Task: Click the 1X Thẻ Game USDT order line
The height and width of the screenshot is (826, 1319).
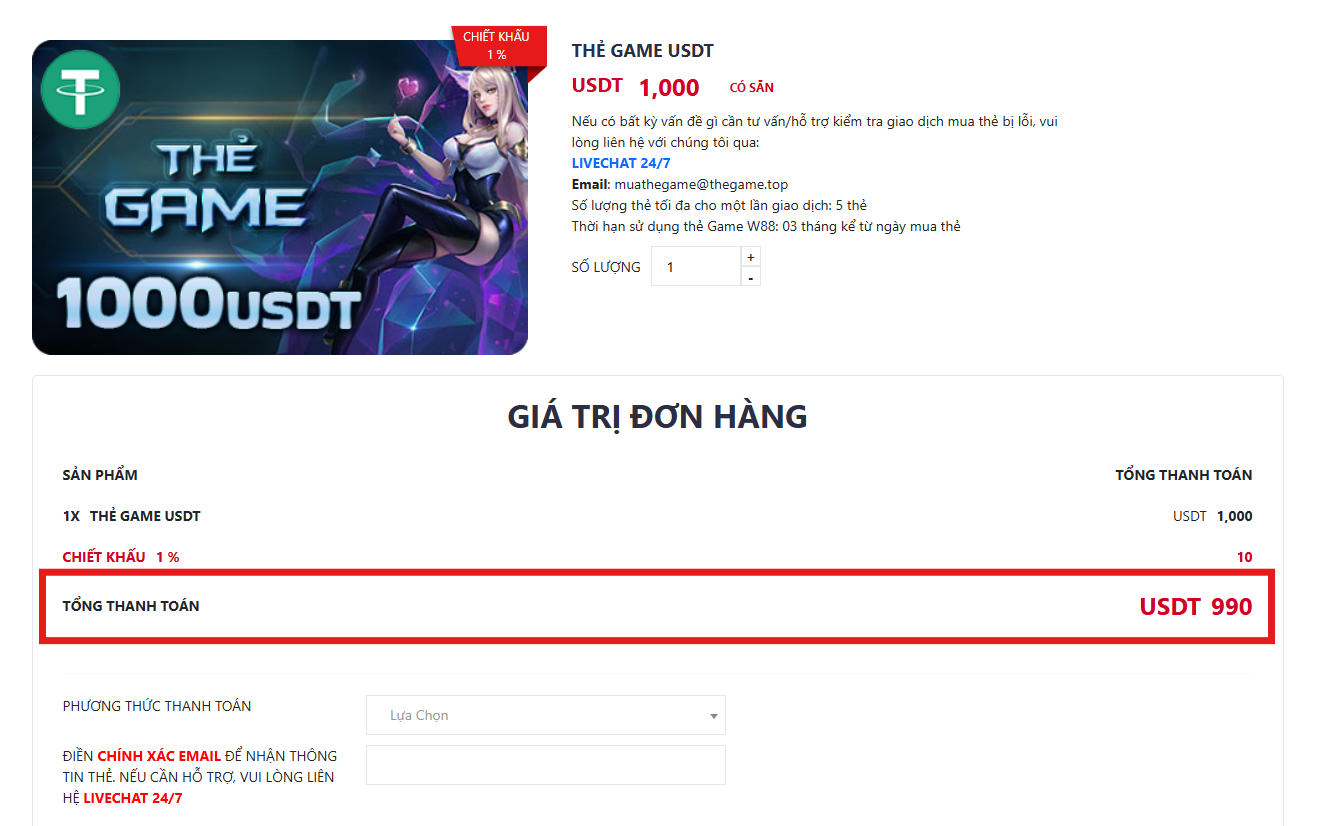Action: tap(132, 516)
